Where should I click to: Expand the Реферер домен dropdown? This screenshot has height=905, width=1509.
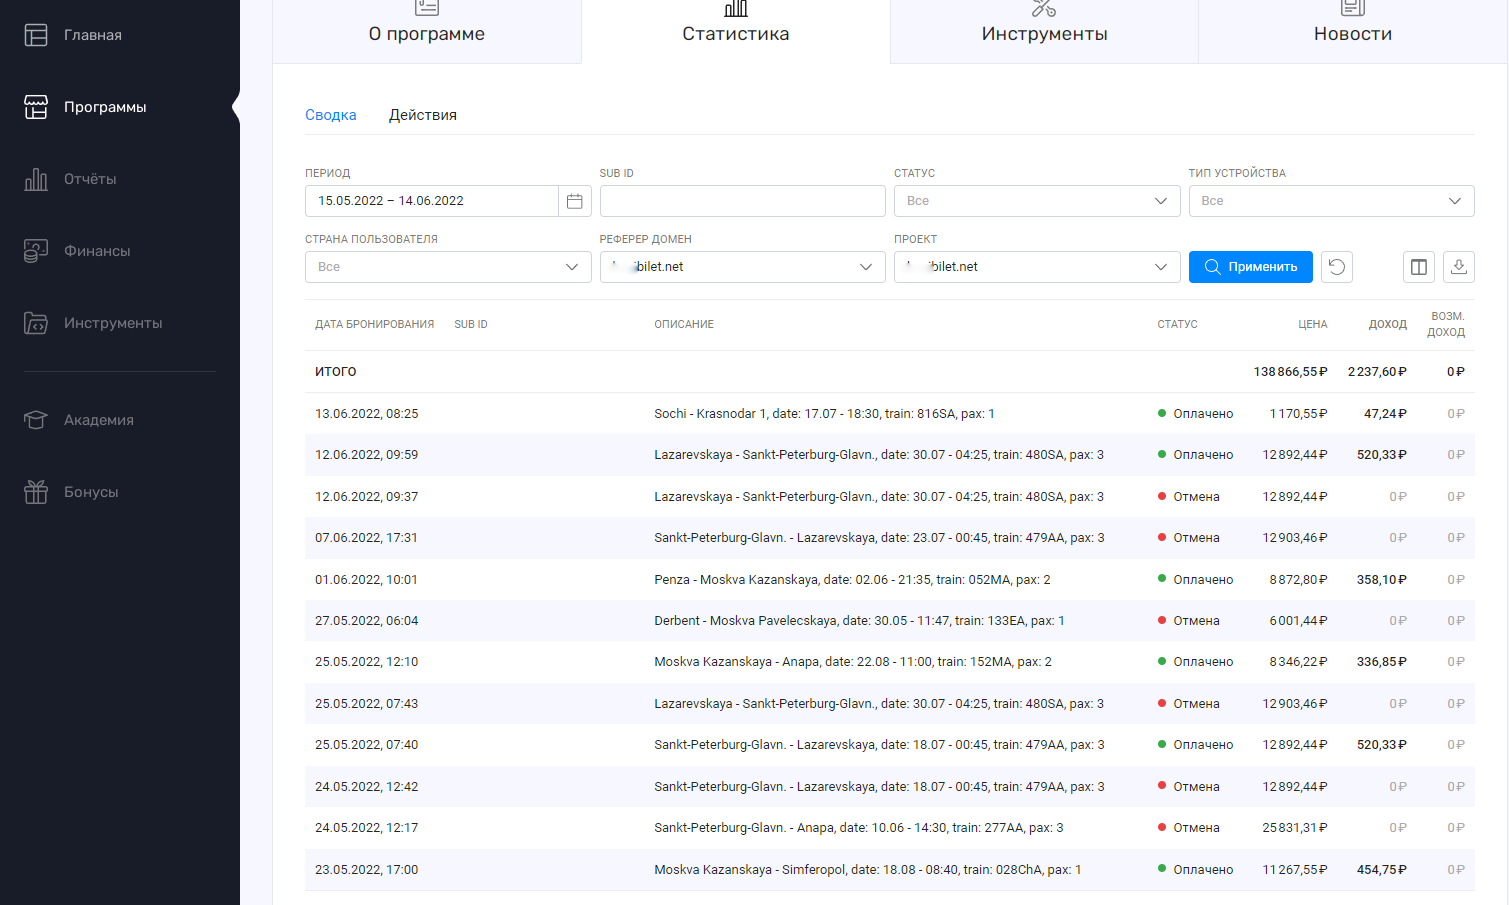[742, 267]
